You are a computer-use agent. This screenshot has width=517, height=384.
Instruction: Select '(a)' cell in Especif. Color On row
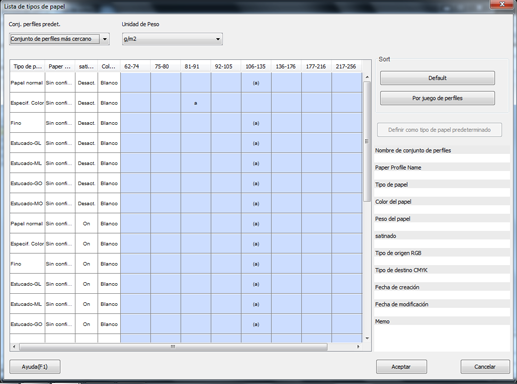click(256, 244)
